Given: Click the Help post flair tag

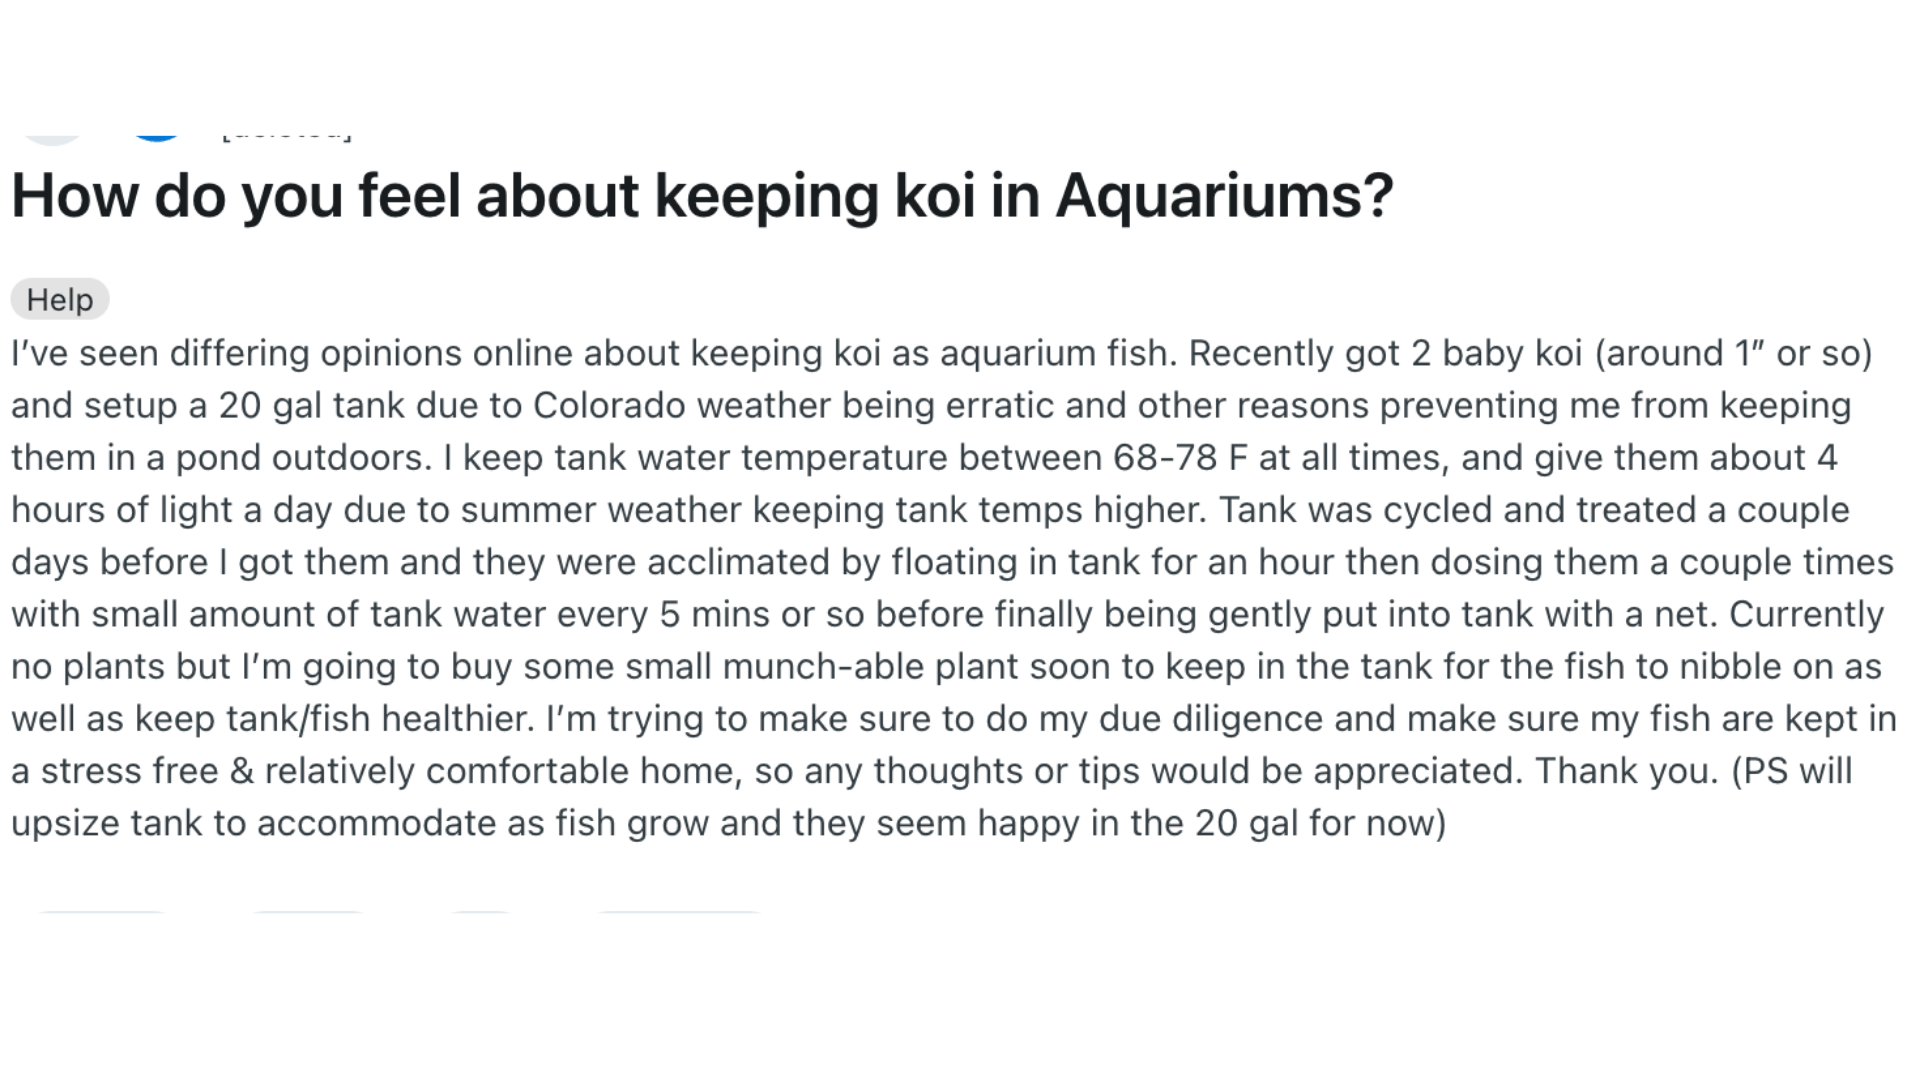Looking at the screenshot, I should point(60,299).
